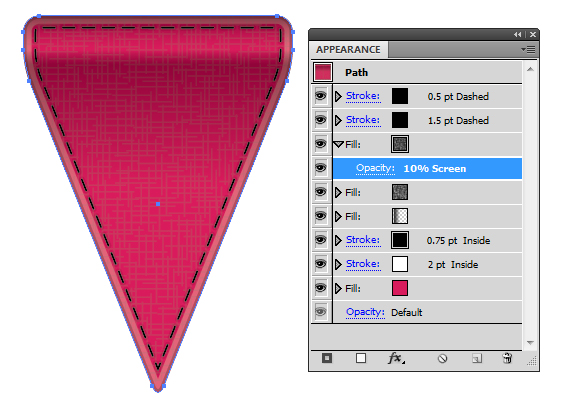Hide the 2 pt Inside white stroke
Screen dimensions: 563x414
(x=321, y=264)
